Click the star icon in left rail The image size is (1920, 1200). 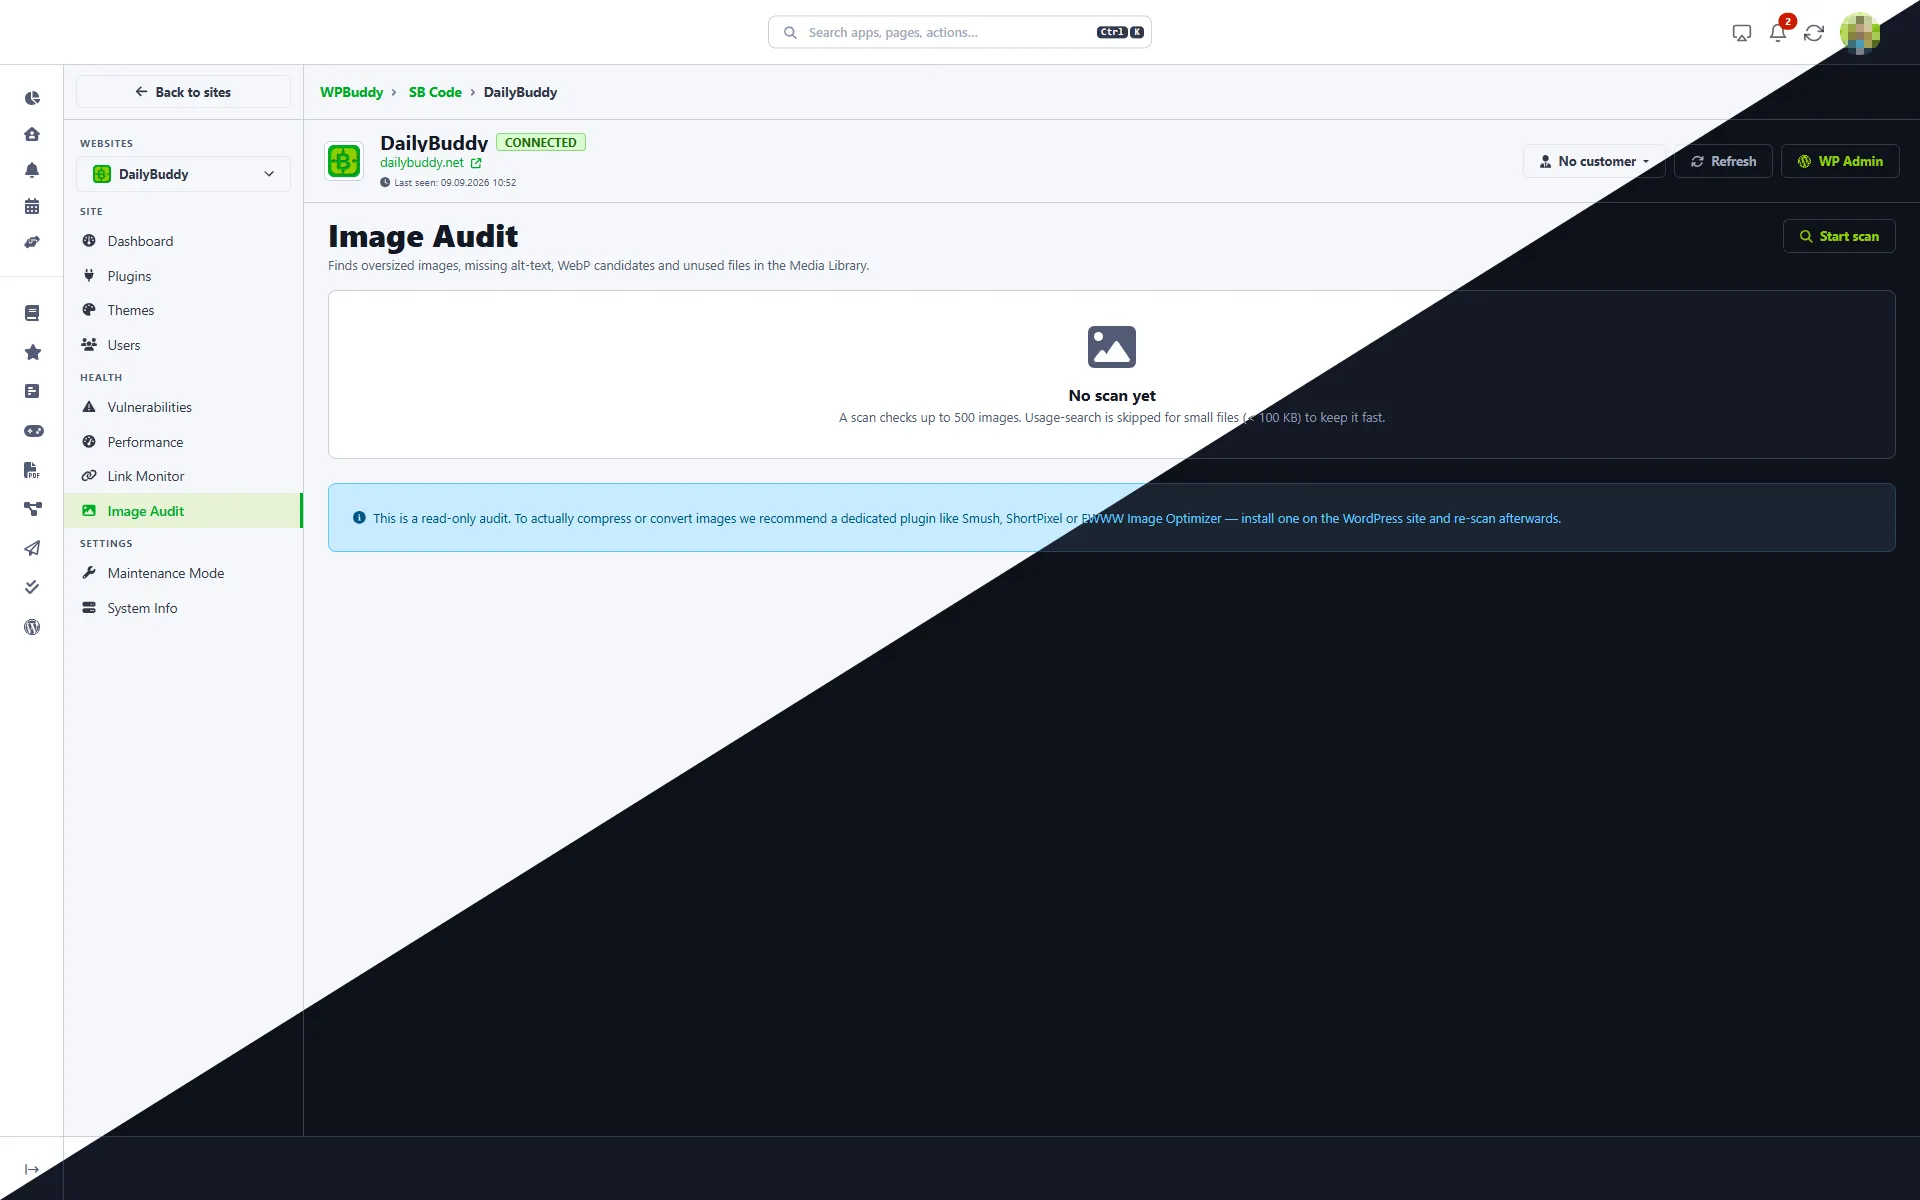(x=32, y=352)
